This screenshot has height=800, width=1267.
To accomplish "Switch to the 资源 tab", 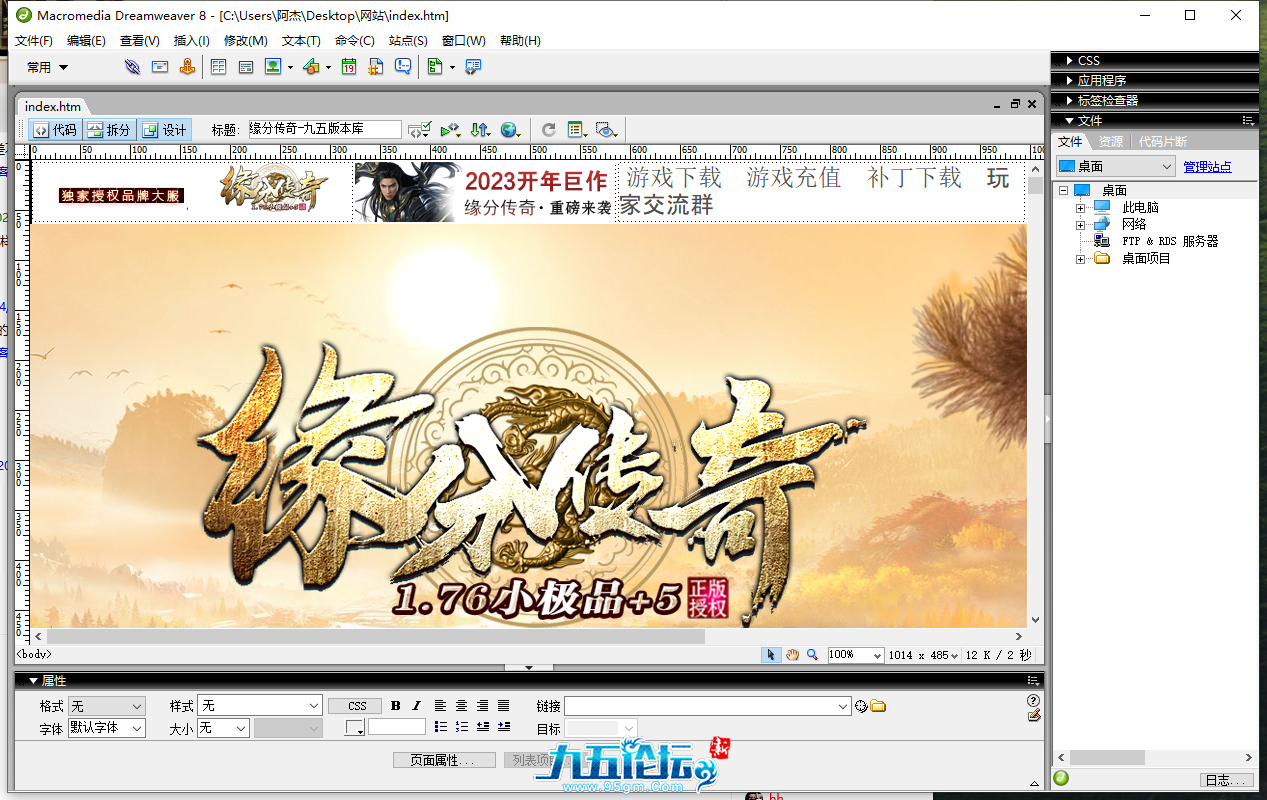I will [x=1110, y=142].
